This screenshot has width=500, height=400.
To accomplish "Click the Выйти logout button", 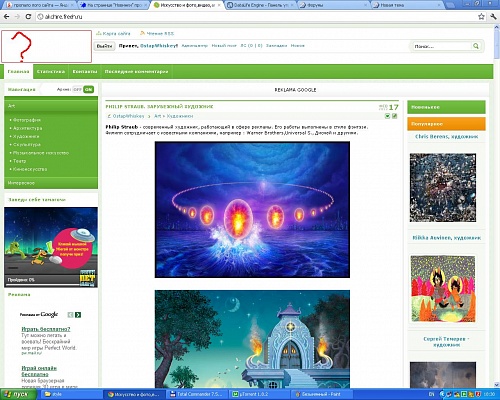I will [104, 46].
